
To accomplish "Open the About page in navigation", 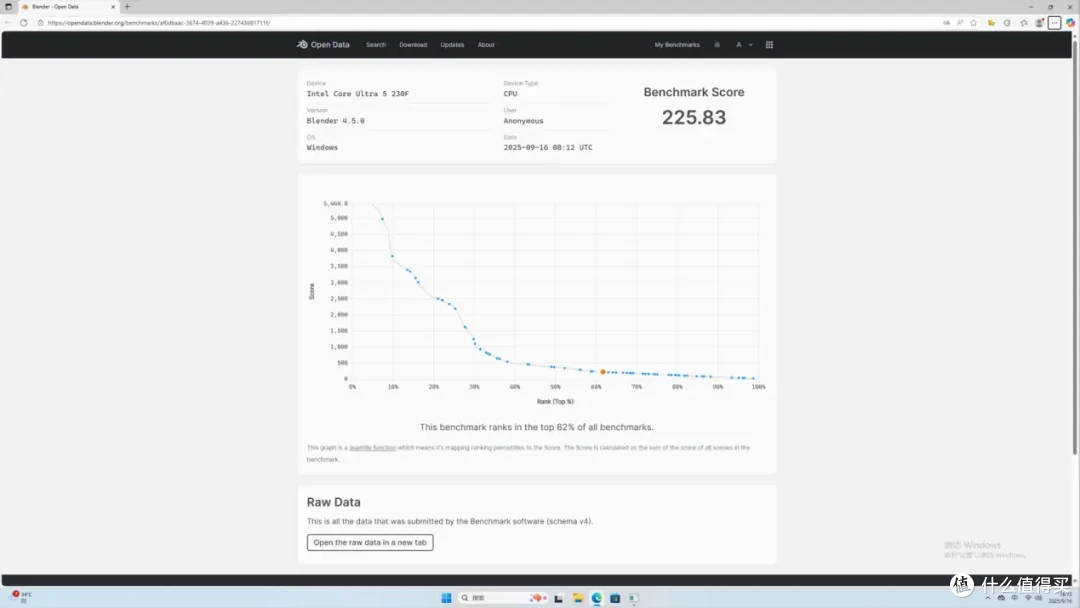I will point(486,45).
